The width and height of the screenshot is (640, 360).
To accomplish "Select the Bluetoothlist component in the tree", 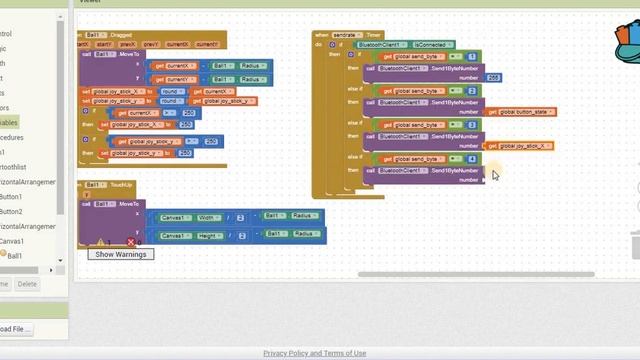I will pyautogui.click(x=13, y=167).
